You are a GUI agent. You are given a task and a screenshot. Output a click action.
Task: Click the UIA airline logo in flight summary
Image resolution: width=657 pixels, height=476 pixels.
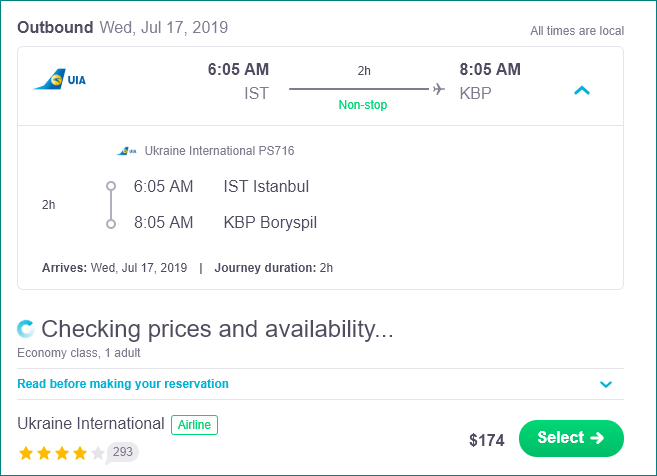click(x=59, y=79)
